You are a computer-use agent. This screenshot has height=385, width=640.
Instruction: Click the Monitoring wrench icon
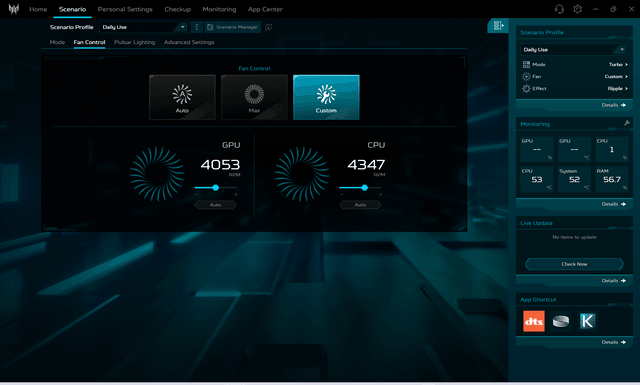pyautogui.click(x=627, y=123)
